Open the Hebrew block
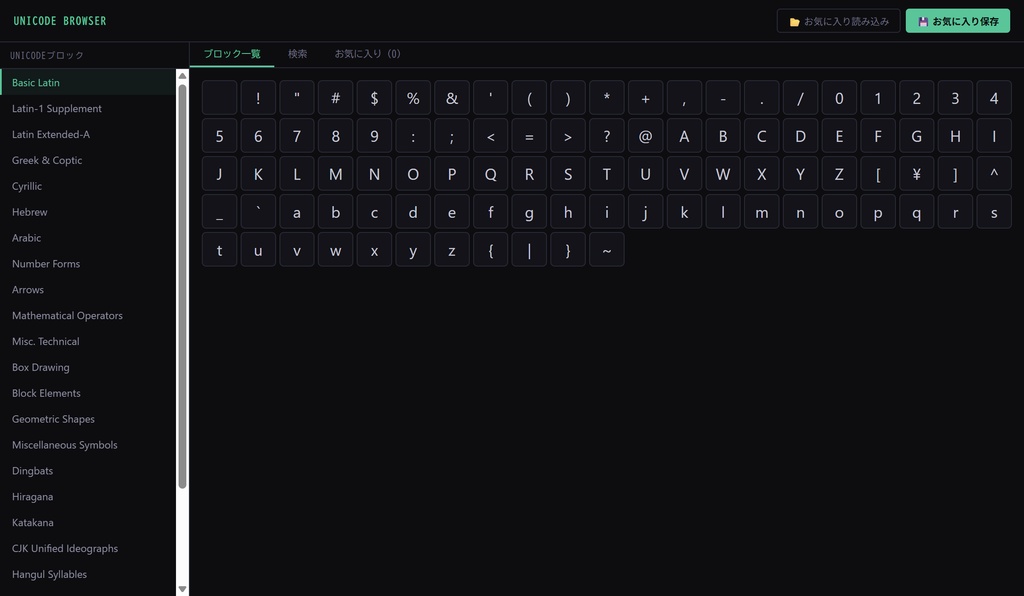Image resolution: width=1024 pixels, height=596 pixels. pos(88,212)
